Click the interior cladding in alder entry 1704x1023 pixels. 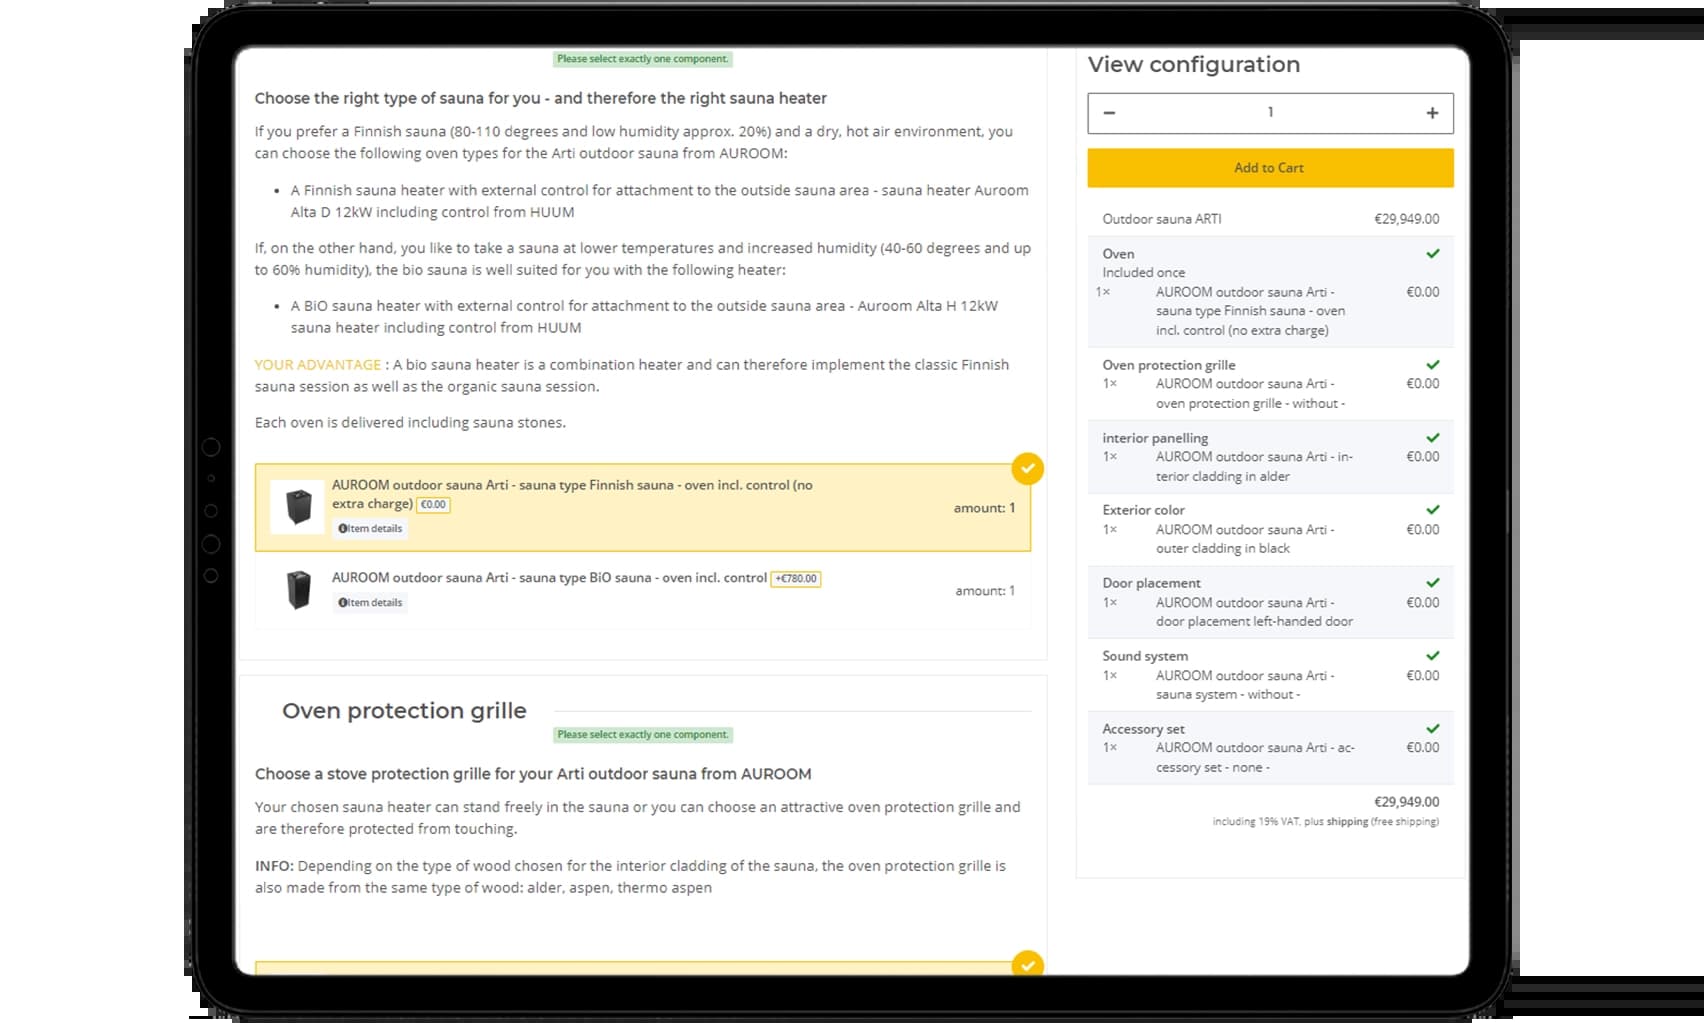1254,466
